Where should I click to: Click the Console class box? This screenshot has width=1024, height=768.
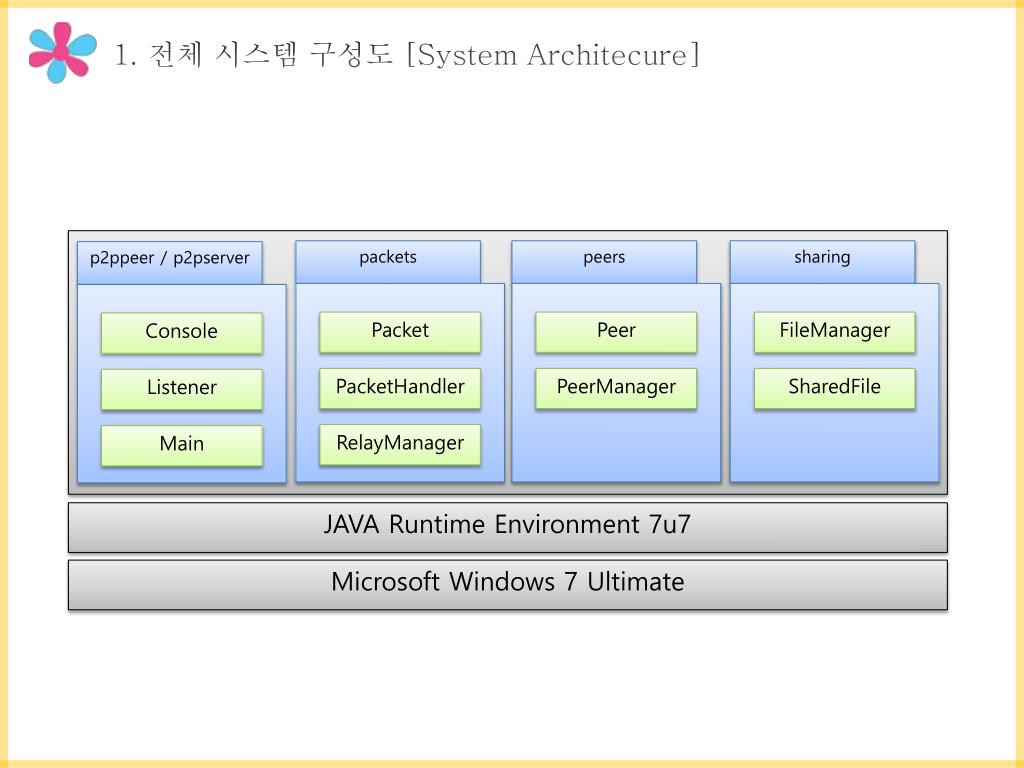tap(182, 333)
